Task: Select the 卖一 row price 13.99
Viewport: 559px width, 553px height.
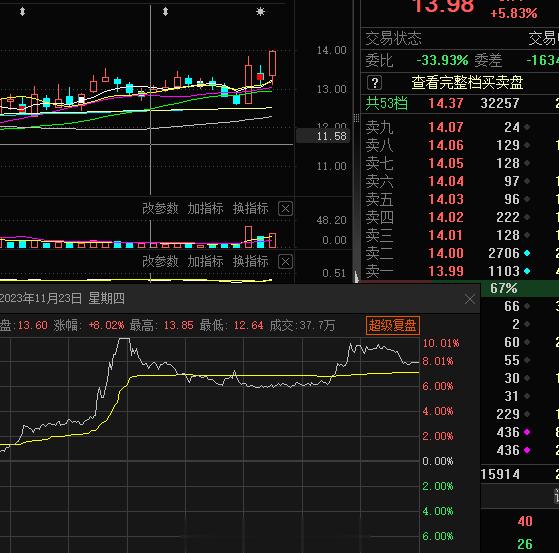Action: coord(446,271)
